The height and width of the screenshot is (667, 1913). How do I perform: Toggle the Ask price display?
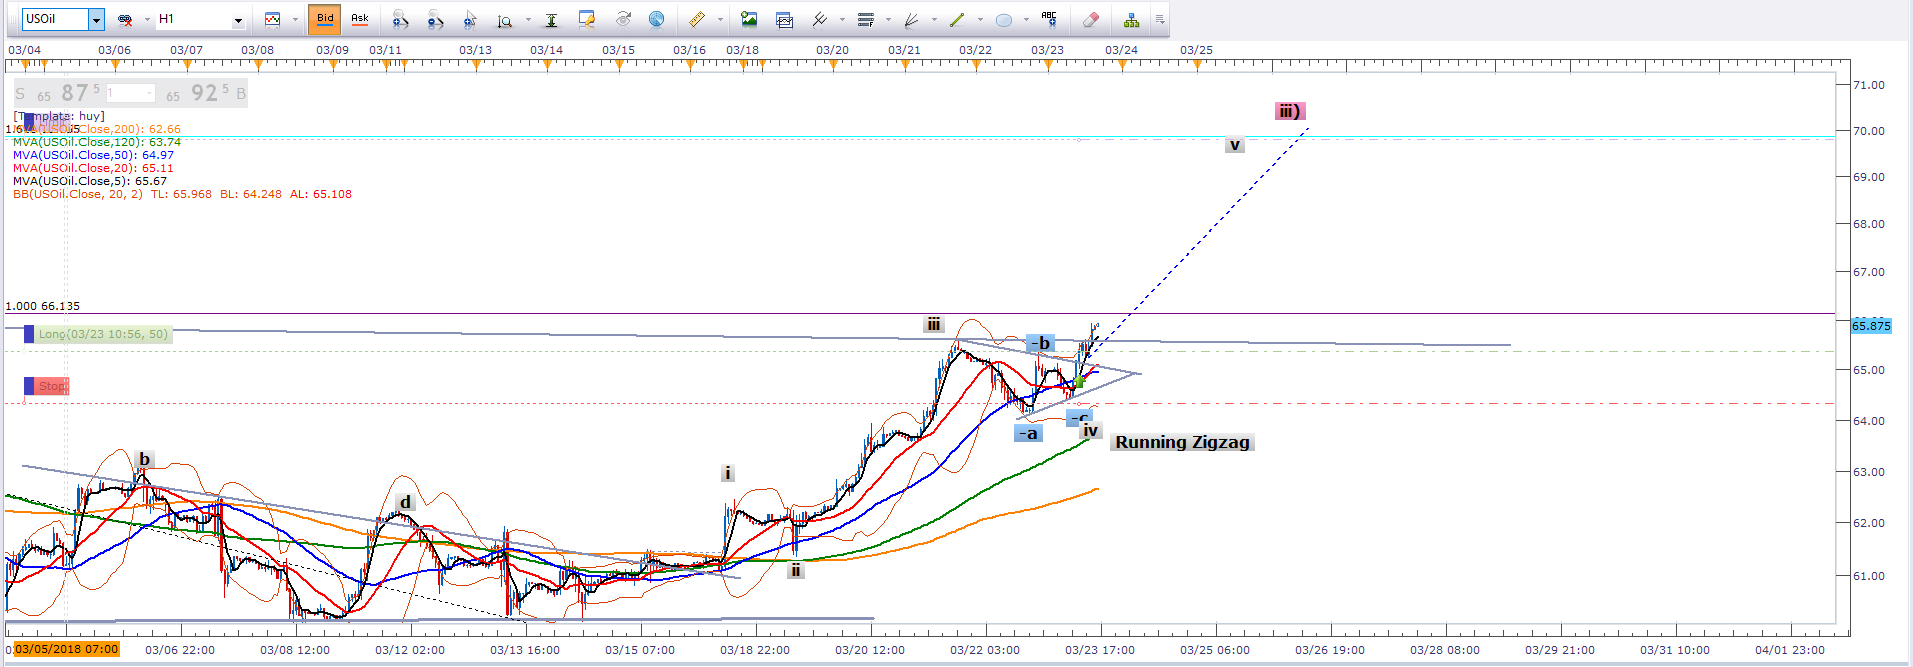tap(360, 19)
